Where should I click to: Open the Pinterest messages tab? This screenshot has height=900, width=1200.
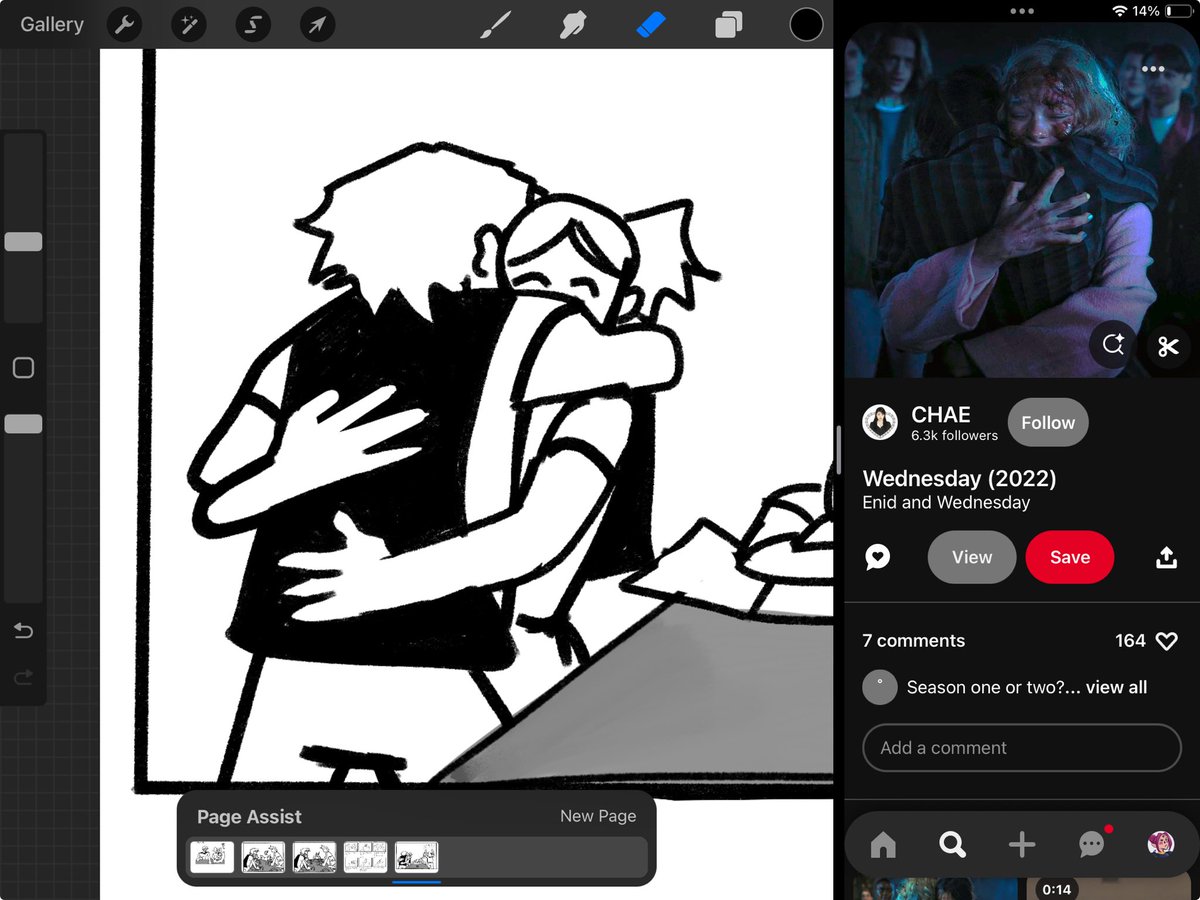[1092, 845]
